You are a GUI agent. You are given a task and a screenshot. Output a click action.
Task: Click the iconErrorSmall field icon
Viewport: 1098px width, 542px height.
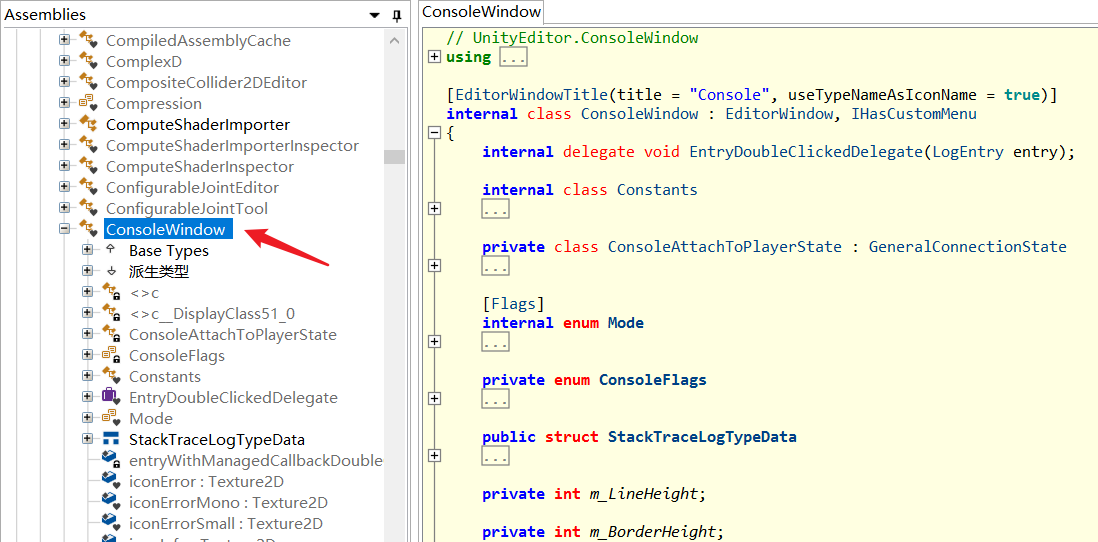click(111, 523)
